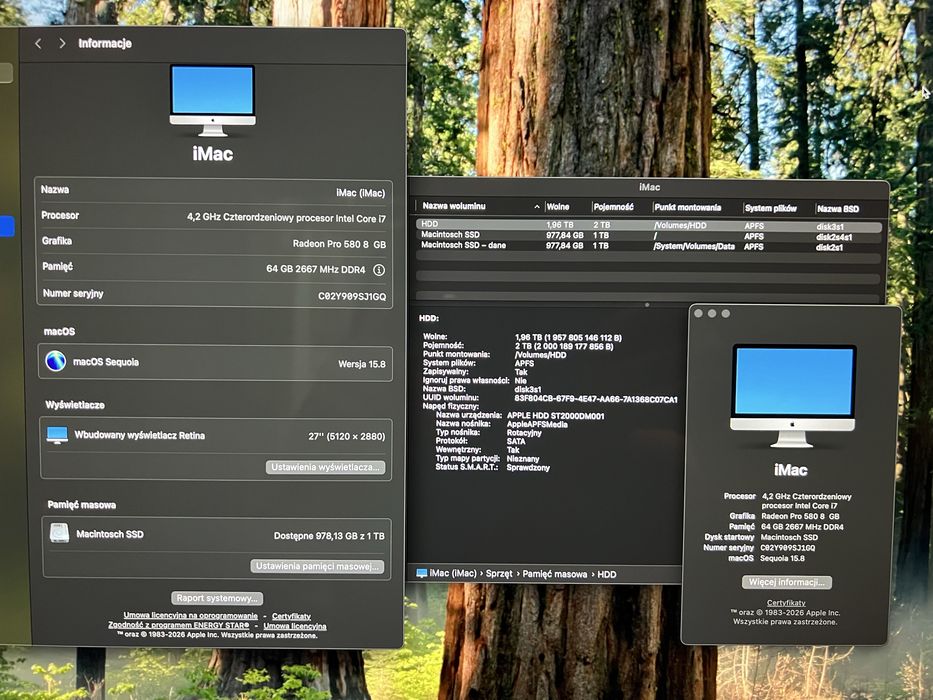Click the Nazwa value iMac (iMac)
The height and width of the screenshot is (700, 933).
coord(361,193)
